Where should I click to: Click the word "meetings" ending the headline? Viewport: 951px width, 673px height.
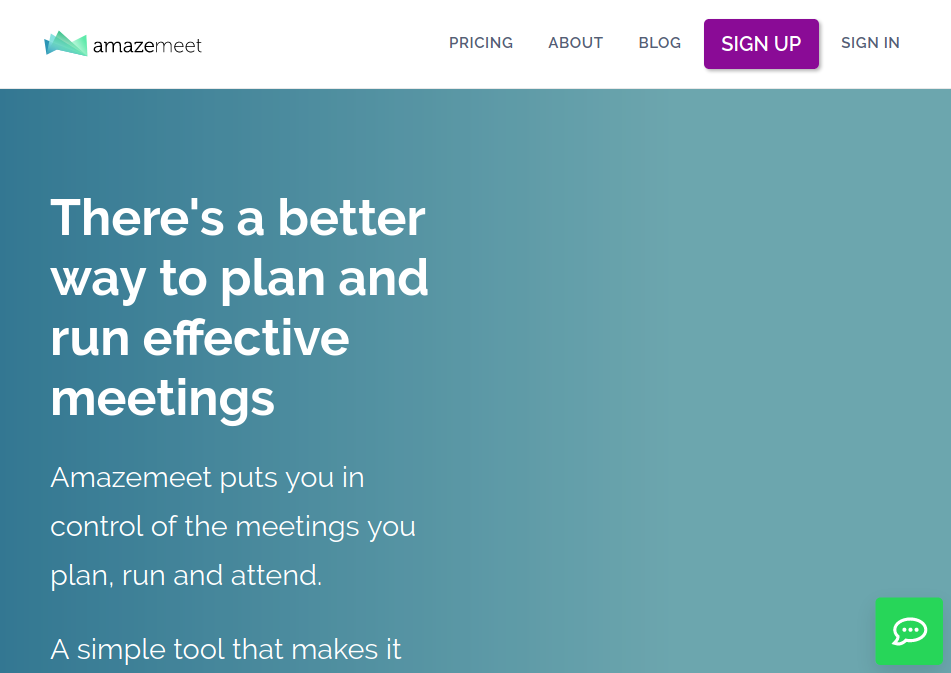coord(163,399)
